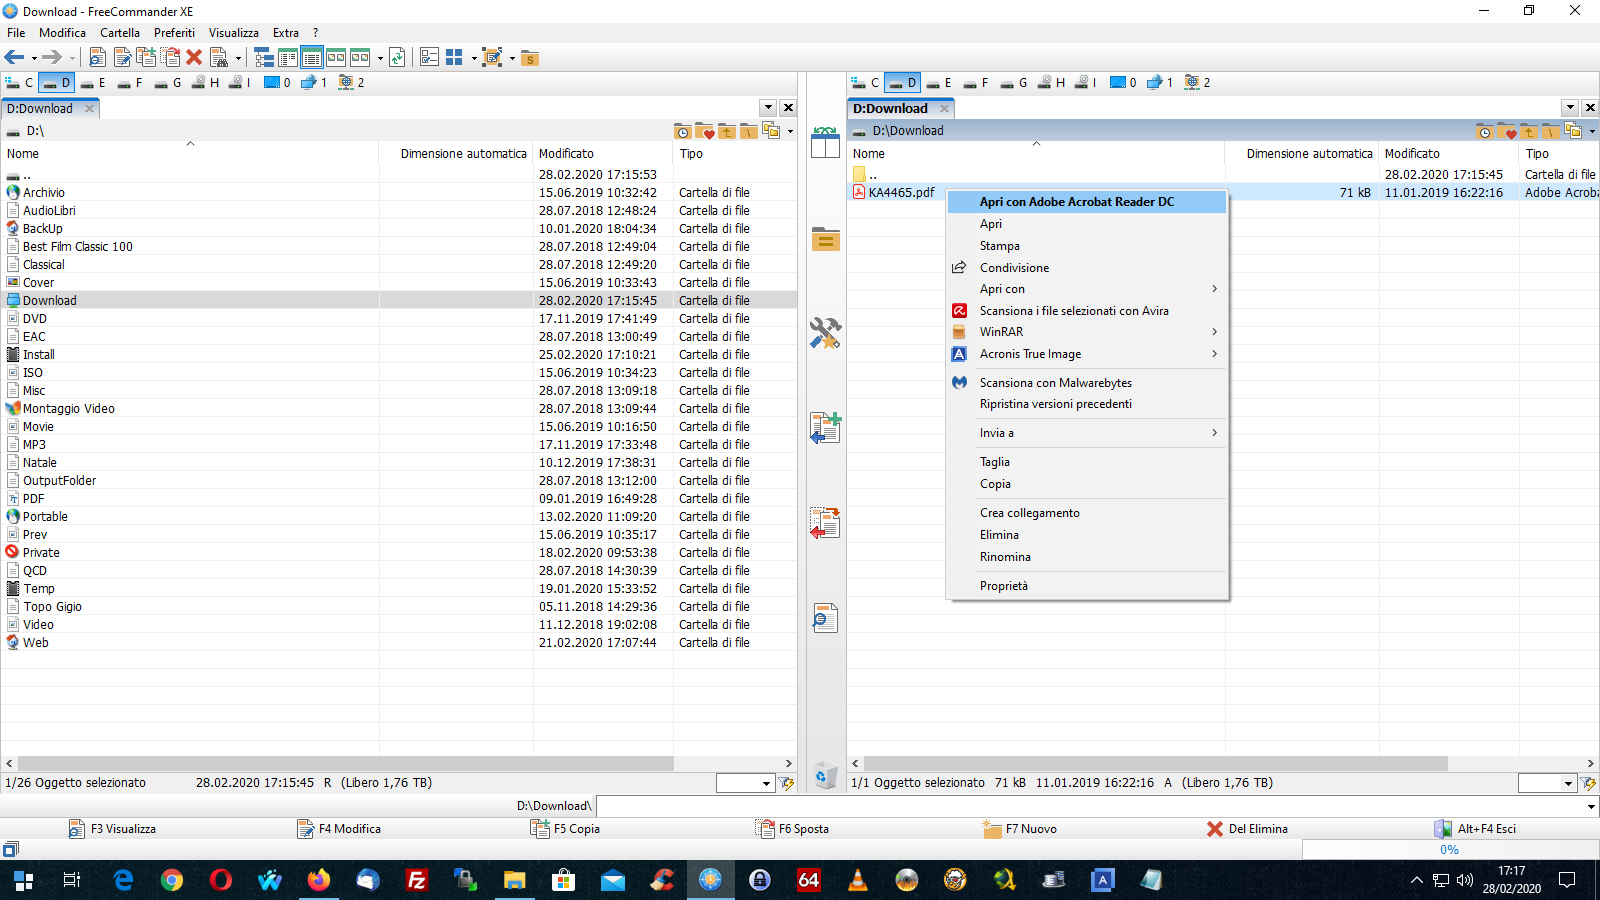Click the left panel horizontal scrollbar
This screenshot has width=1600, height=900.
pyautogui.click(x=345, y=763)
